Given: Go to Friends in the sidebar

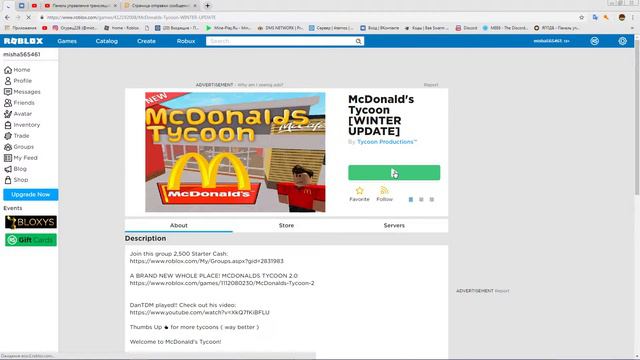Looking at the screenshot, I should coord(19,103).
